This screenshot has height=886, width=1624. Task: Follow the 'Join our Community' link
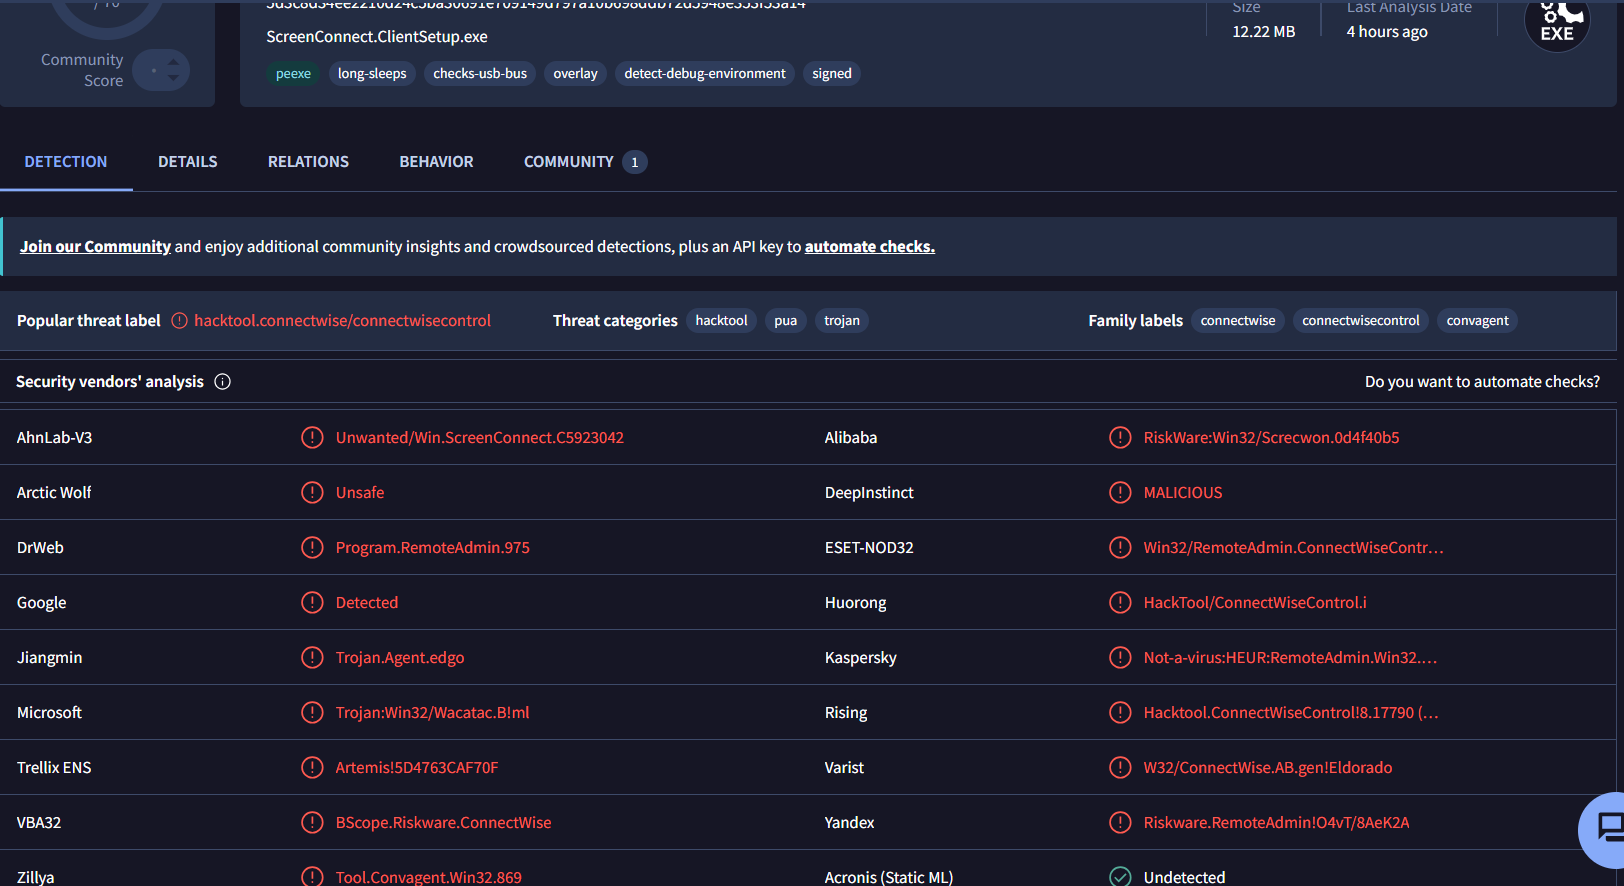click(96, 247)
